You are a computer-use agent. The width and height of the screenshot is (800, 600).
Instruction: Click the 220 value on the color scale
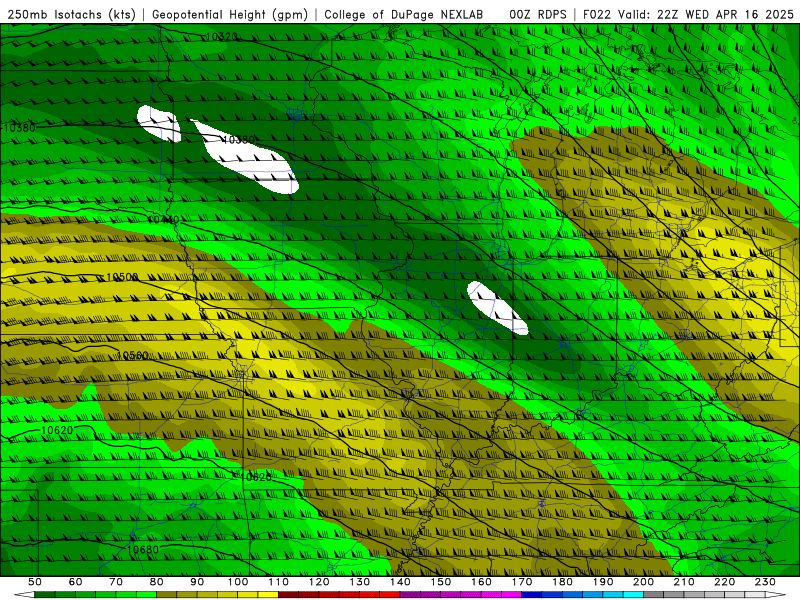(x=725, y=582)
